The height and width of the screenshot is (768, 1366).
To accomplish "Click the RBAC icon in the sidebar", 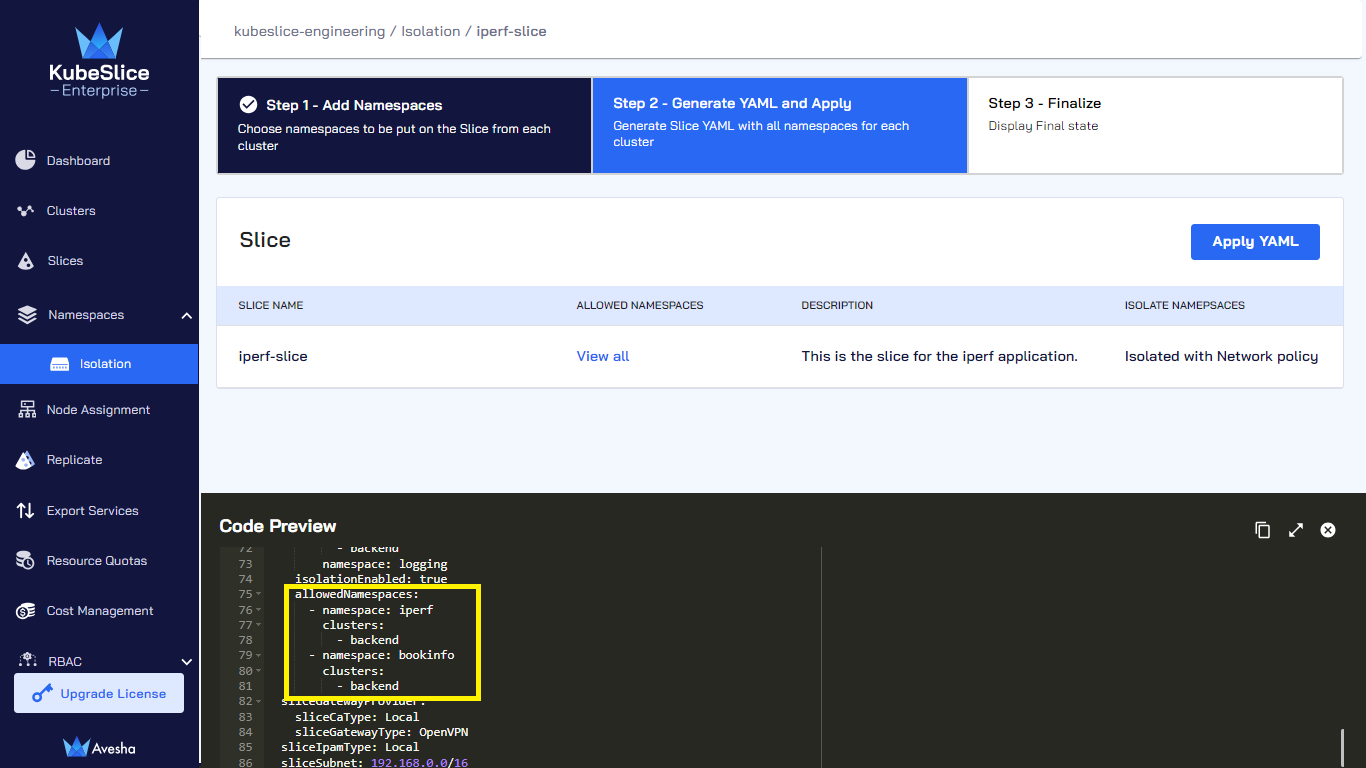I will [27, 661].
